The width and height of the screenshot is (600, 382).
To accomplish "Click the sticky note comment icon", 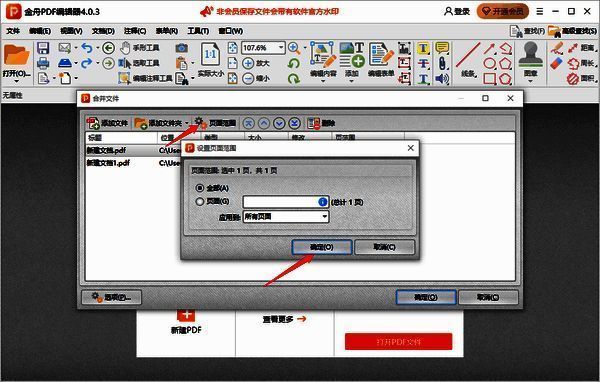I will tap(442, 48).
